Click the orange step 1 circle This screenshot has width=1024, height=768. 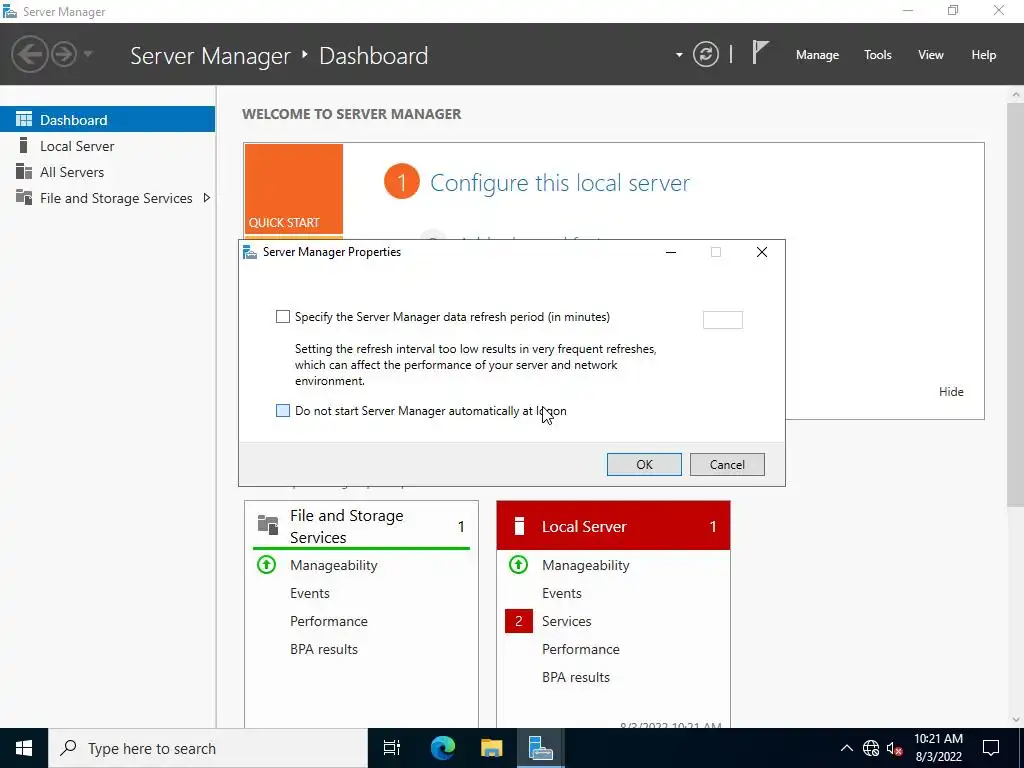(x=402, y=182)
